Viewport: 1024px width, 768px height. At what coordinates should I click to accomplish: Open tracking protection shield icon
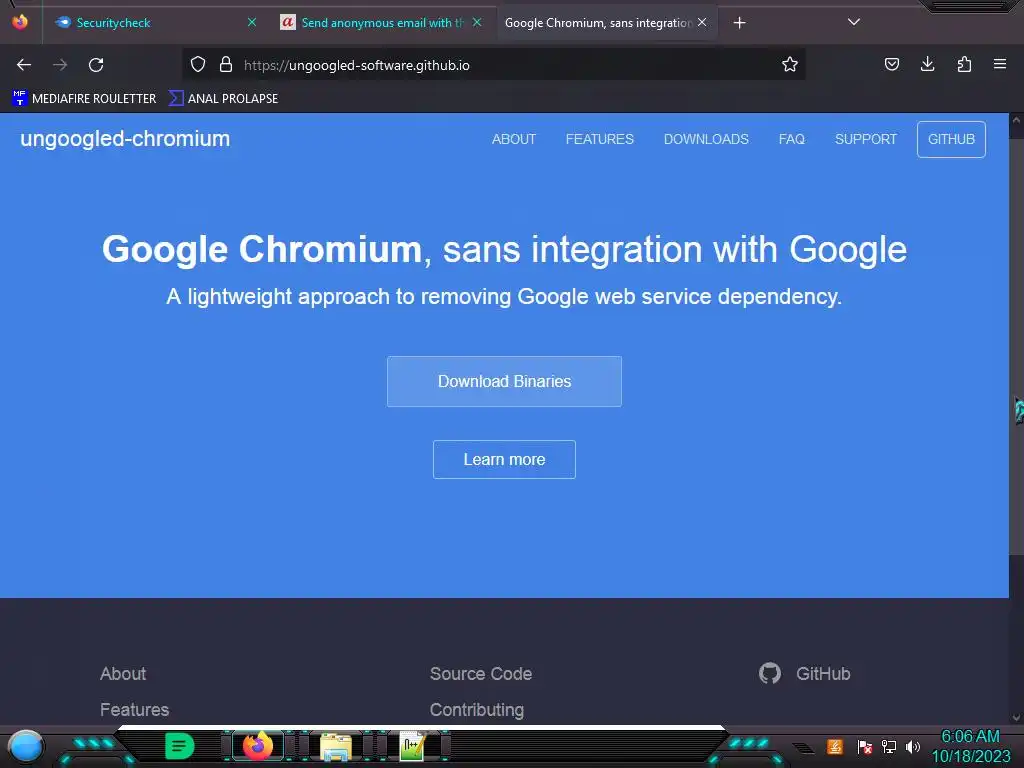198,64
